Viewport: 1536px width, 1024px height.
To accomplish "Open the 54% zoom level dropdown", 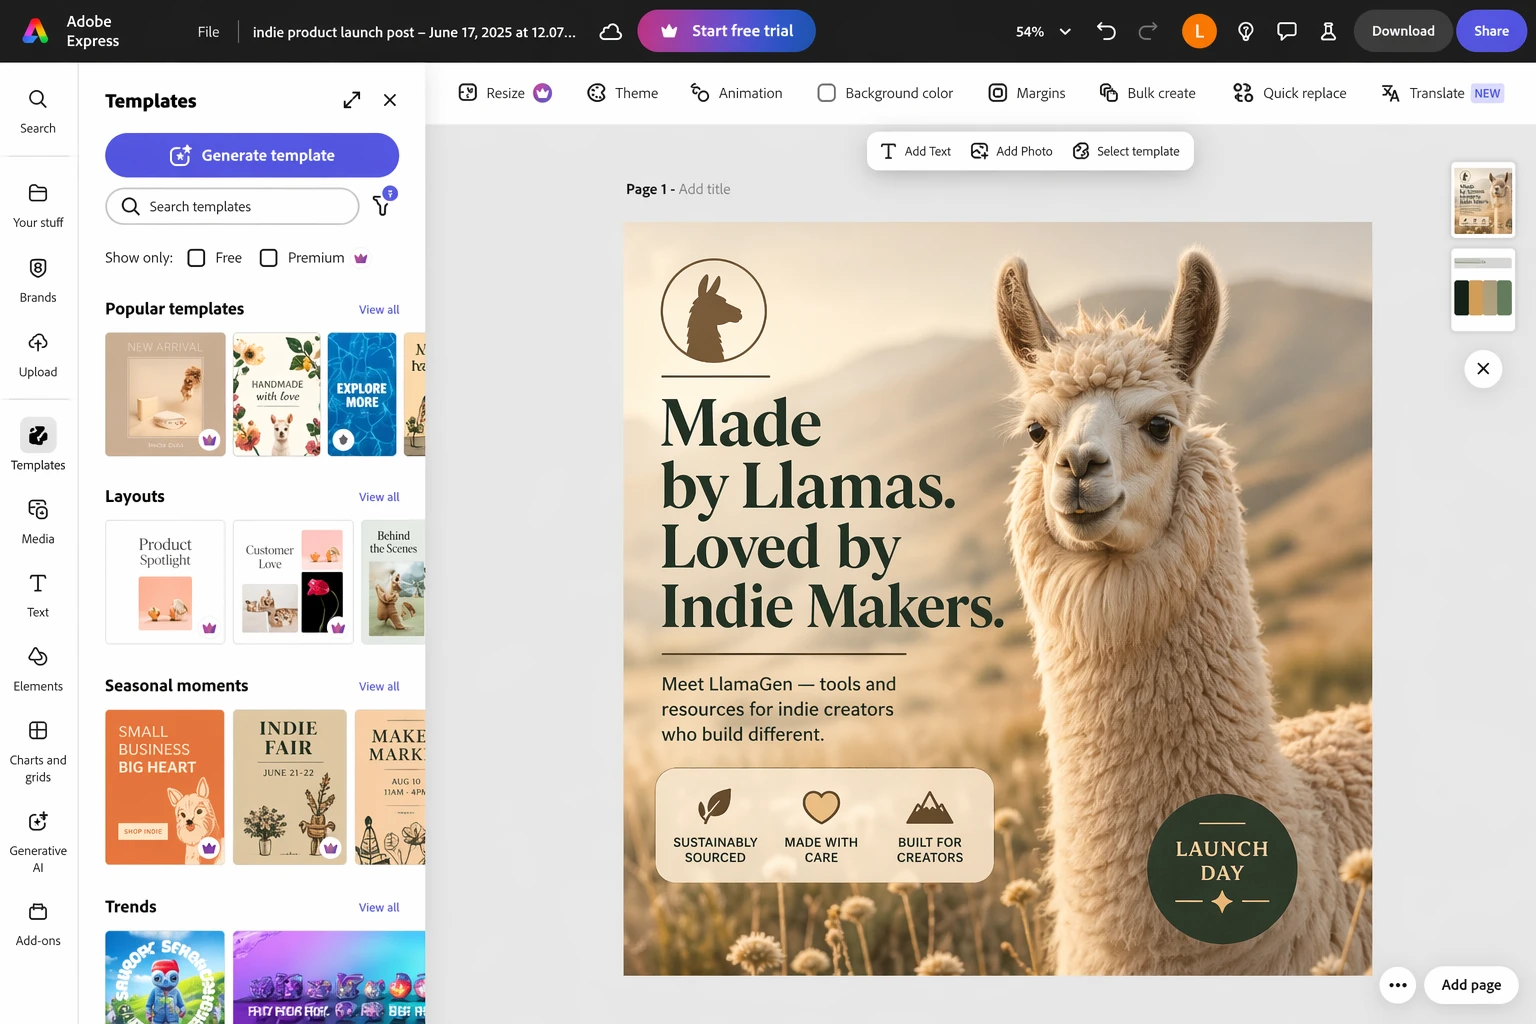I will 1043,32.
